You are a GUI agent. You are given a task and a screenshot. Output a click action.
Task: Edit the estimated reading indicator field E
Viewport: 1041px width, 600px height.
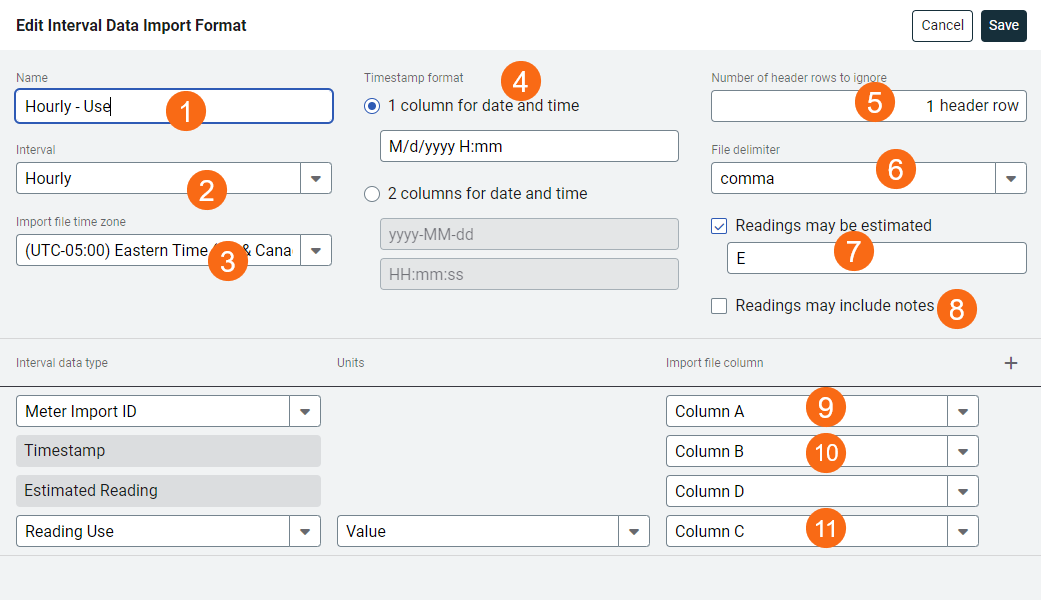coord(876,258)
